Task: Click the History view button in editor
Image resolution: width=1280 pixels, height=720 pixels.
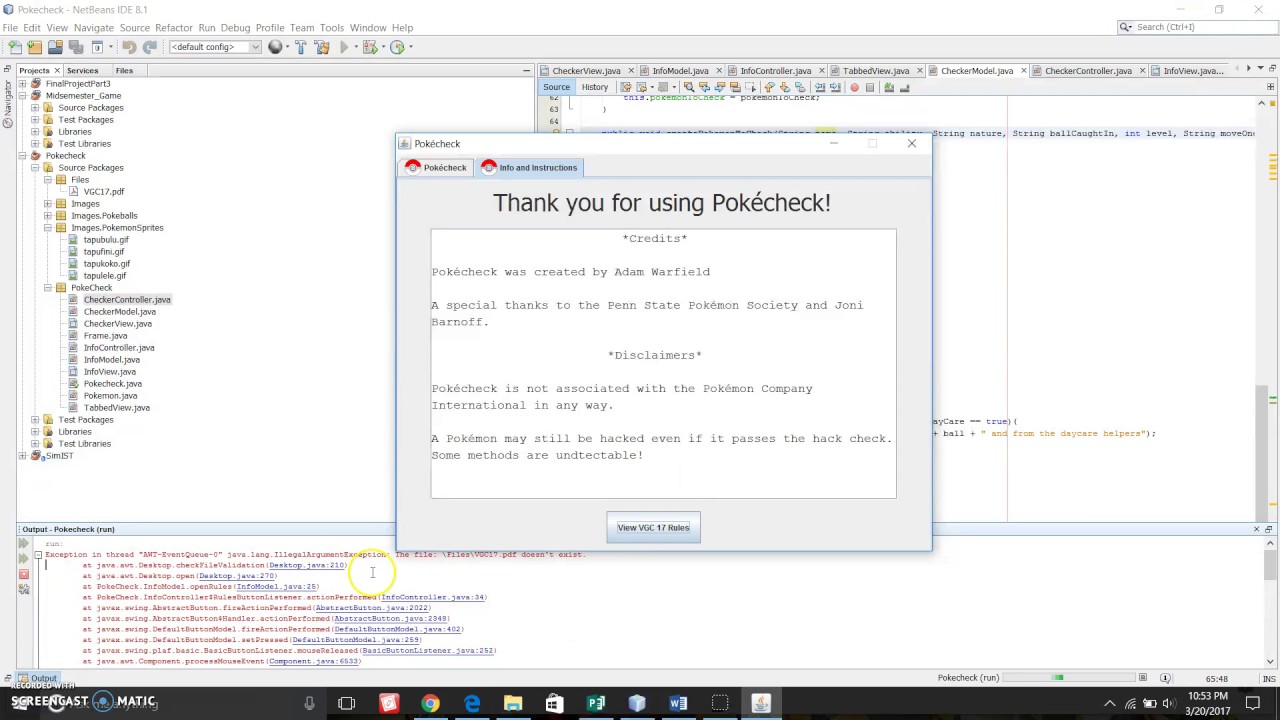Action: pos(594,88)
